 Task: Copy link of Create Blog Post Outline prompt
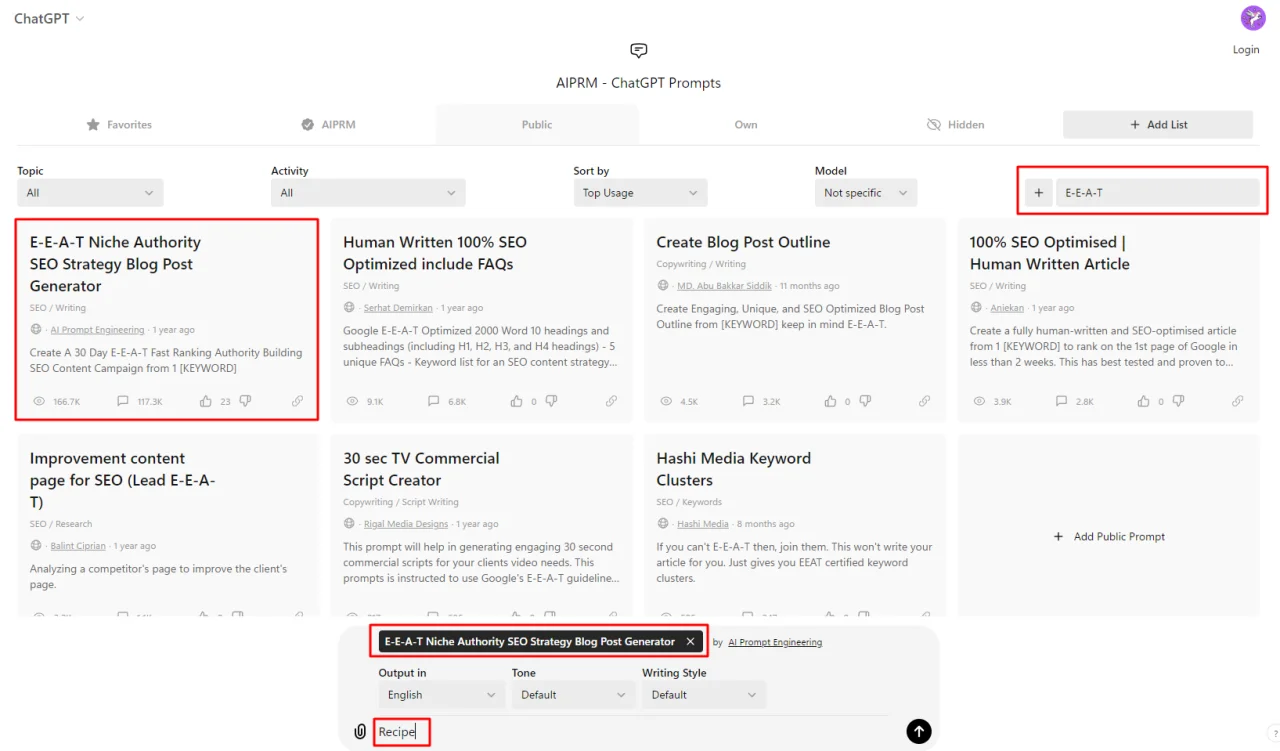(x=925, y=401)
